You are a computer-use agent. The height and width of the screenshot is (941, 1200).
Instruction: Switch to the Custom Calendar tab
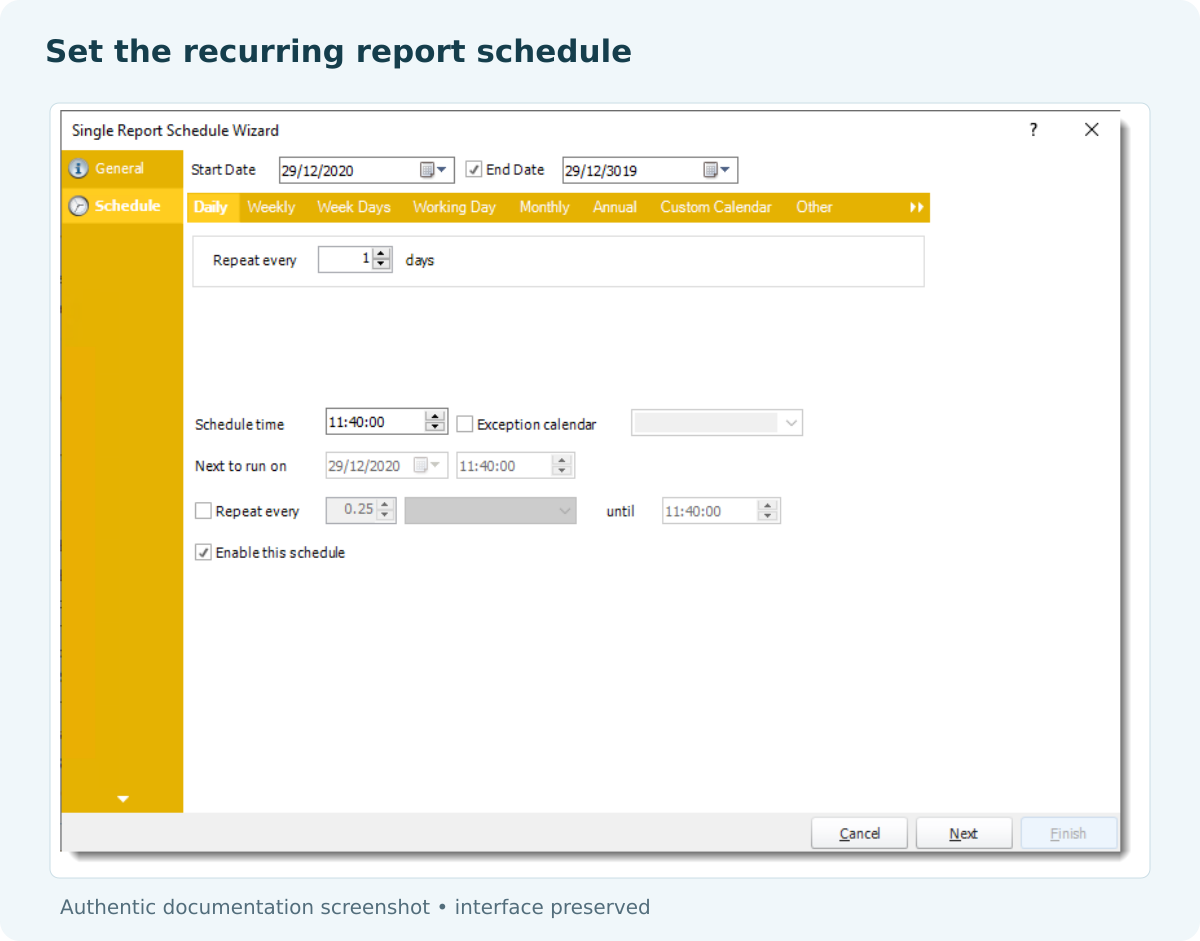tap(716, 207)
